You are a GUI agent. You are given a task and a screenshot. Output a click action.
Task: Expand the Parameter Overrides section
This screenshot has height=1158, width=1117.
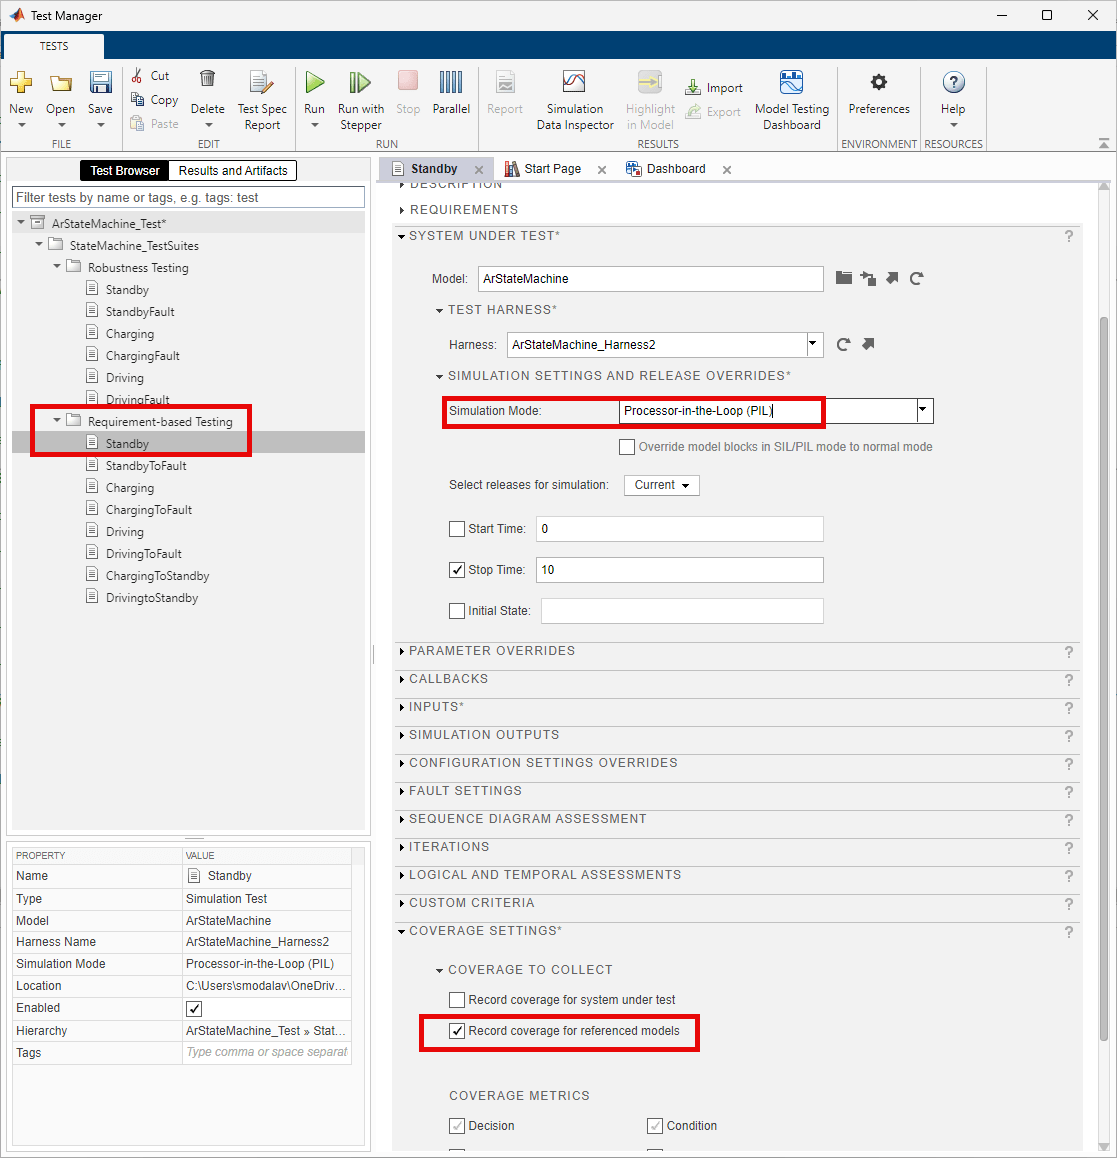[x=492, y=651]
